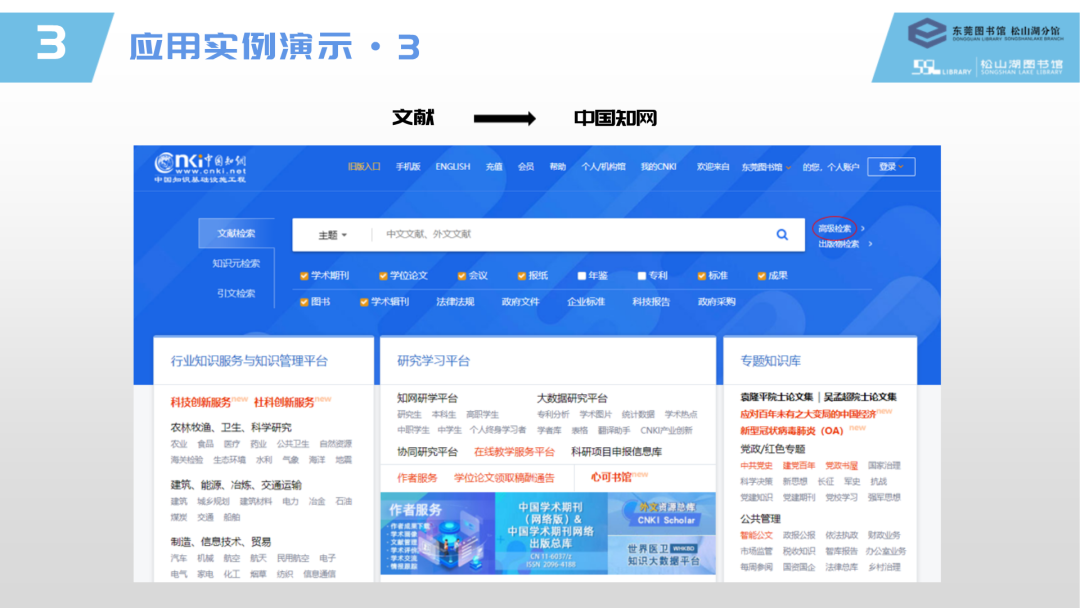Toggle the 学位论文 checkbox

click(383, 276)
